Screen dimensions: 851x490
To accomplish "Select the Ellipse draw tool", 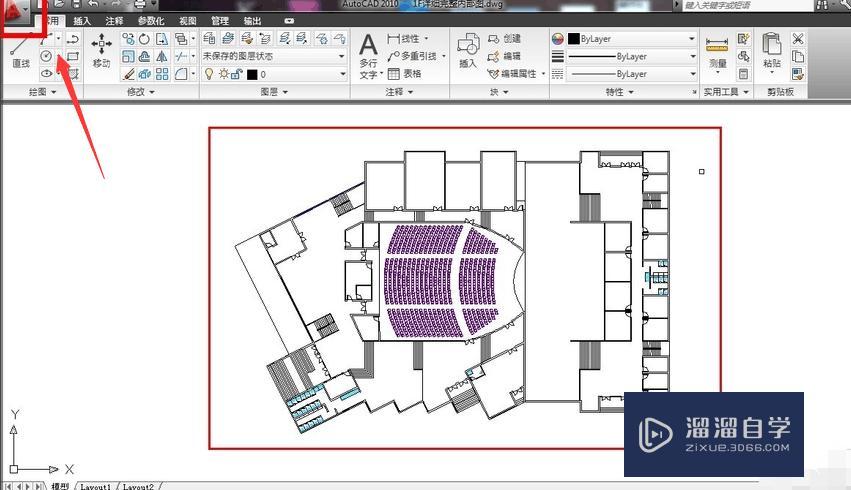I will coord(46,73).
